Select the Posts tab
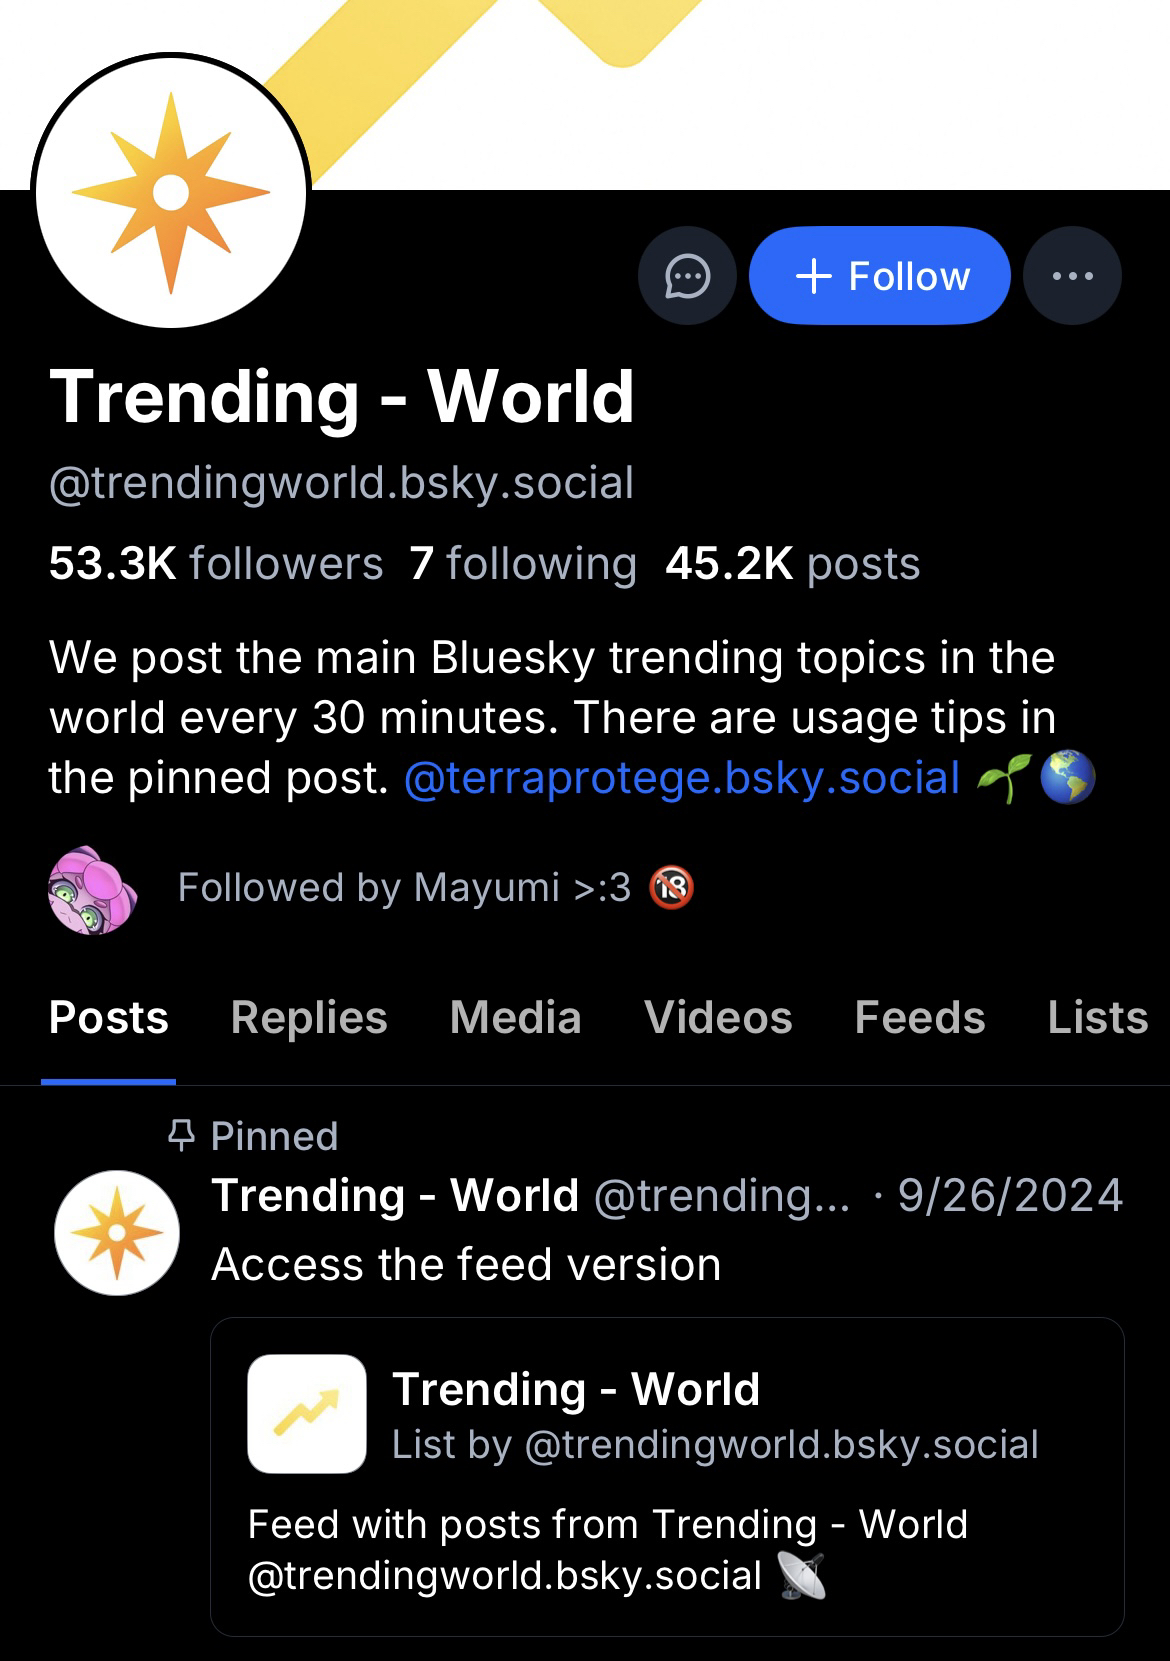The image size is (1170, 1661). [109, 1018]
